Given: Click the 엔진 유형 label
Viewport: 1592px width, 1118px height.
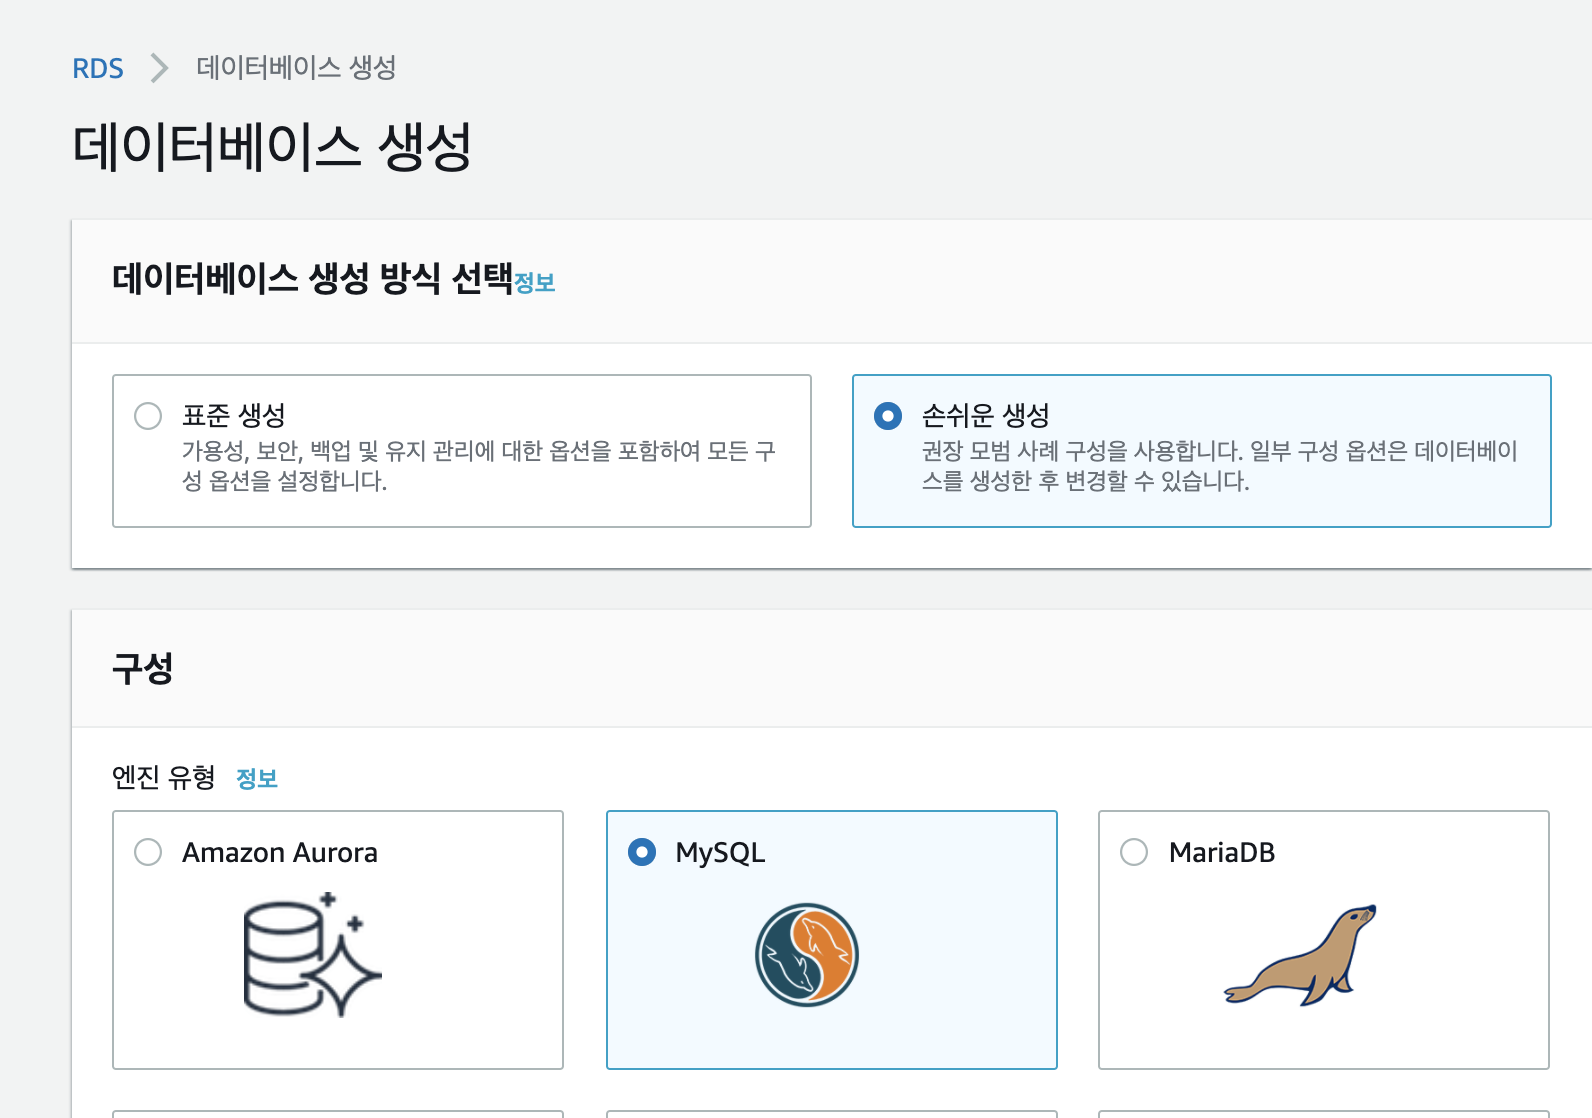Looking at the screenshot, I should pos(164,777).
